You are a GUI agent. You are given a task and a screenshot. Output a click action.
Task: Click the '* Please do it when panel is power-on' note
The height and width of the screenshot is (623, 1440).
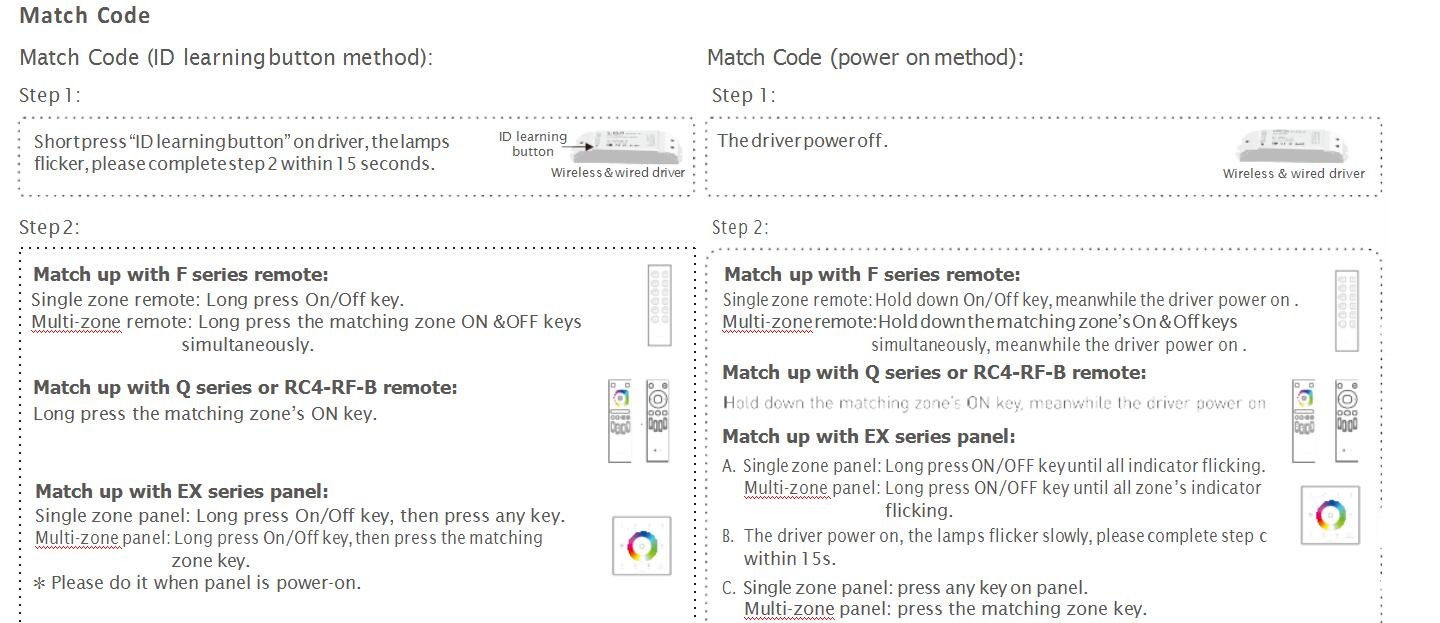click(x=197, y=582)
